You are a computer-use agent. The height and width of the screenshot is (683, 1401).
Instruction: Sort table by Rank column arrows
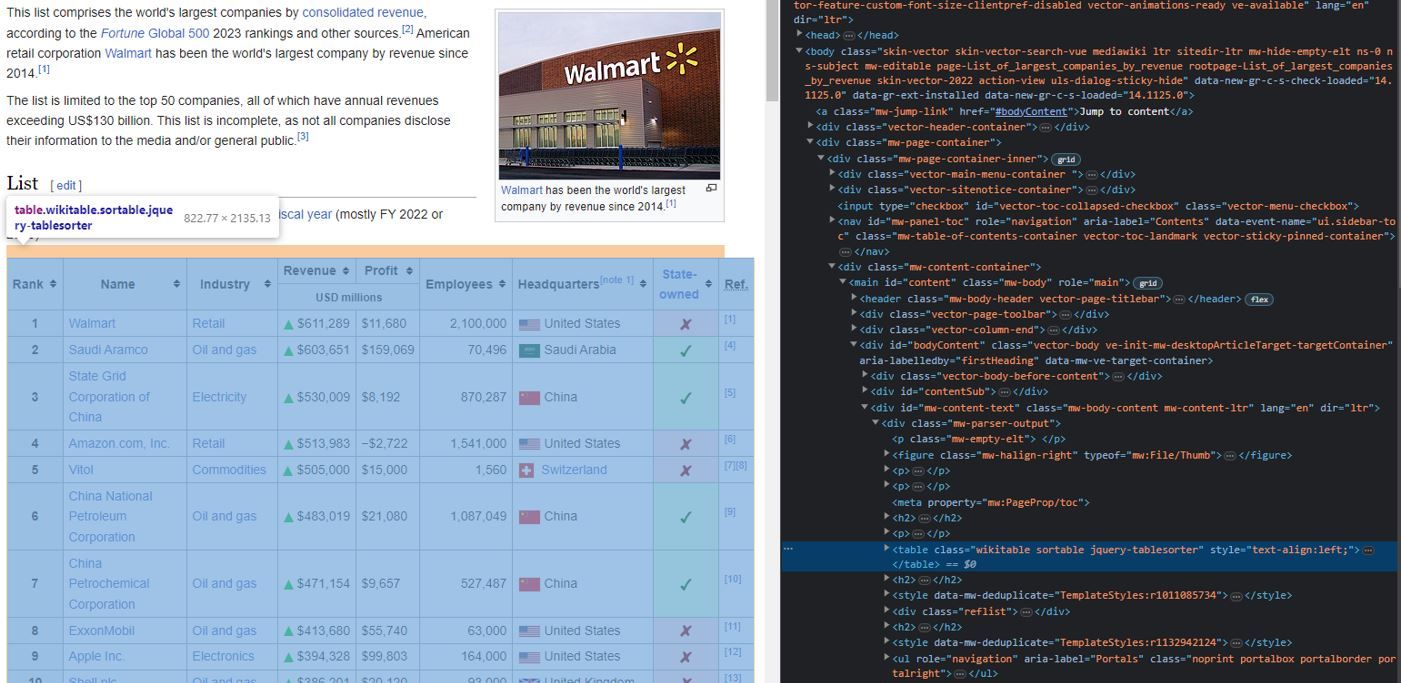52,285
